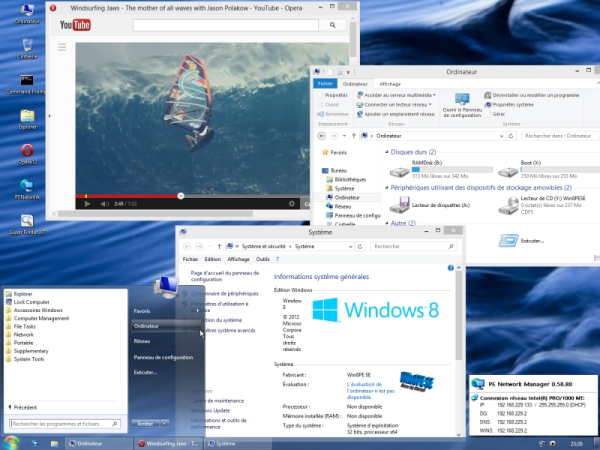Launch Command Prompt desktop icon
The width and height of the screenshot is (600, 450).
click(26, 84)
